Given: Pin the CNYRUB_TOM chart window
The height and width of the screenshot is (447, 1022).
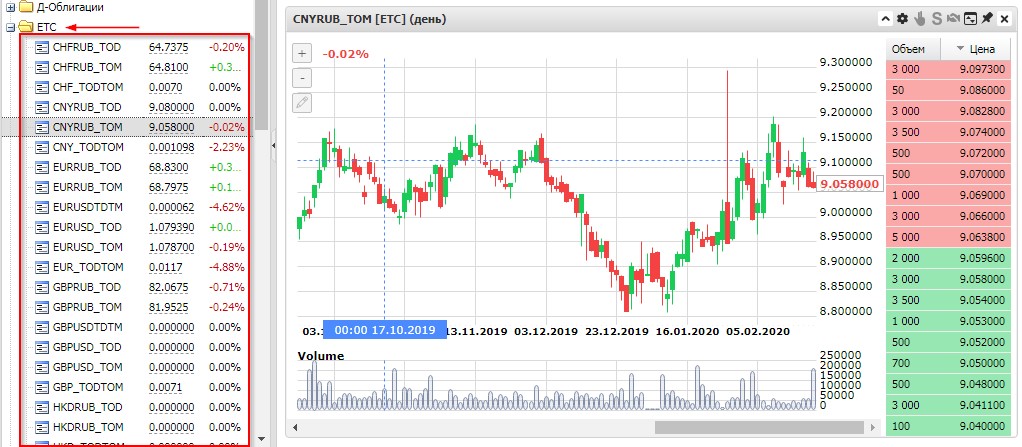Looking at the screenshot, I should [x=987, y=19].
